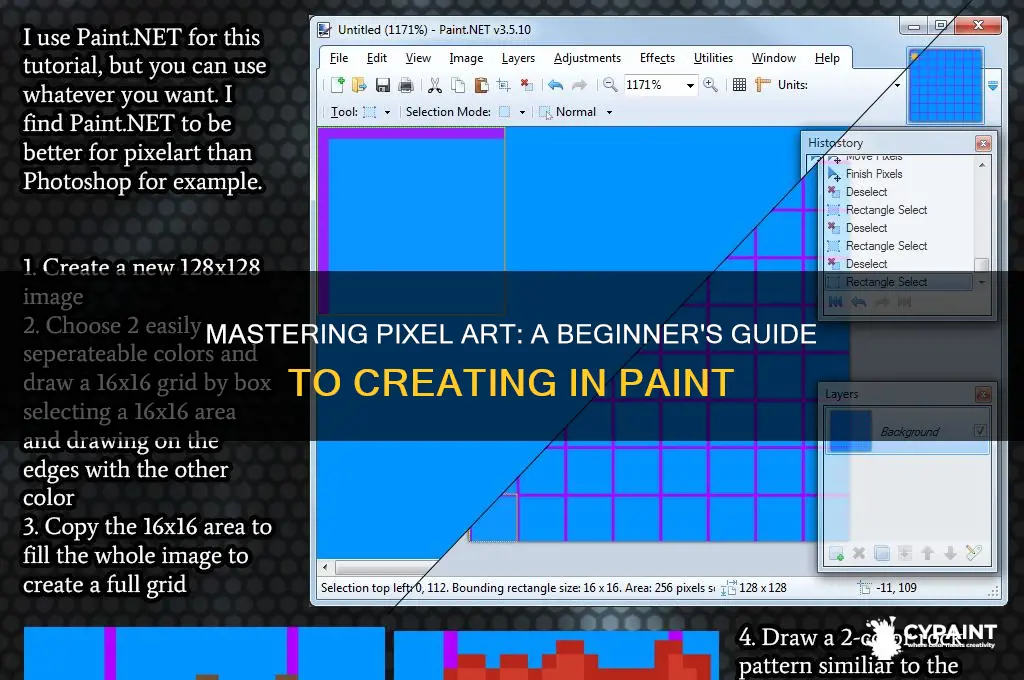
Task: Expand the 1171% zoom level dropdown
Action: tap(690, 85)
